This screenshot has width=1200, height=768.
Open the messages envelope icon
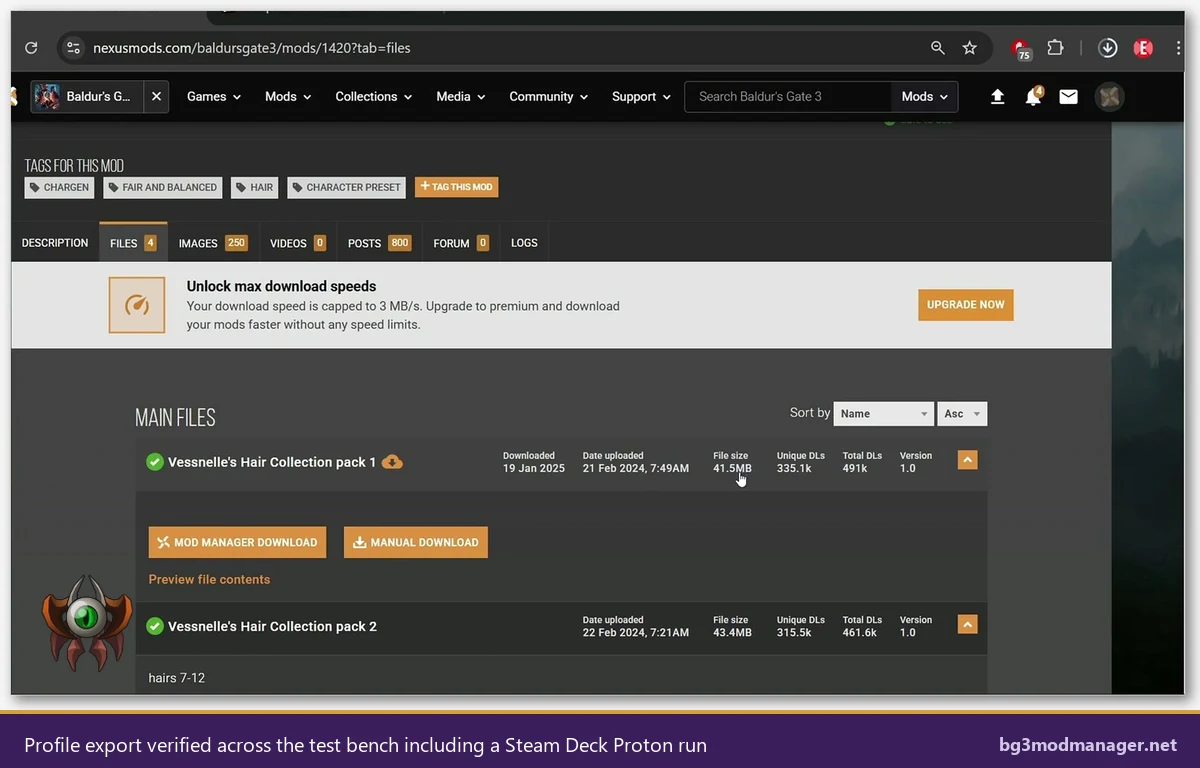click(1068, 97)
